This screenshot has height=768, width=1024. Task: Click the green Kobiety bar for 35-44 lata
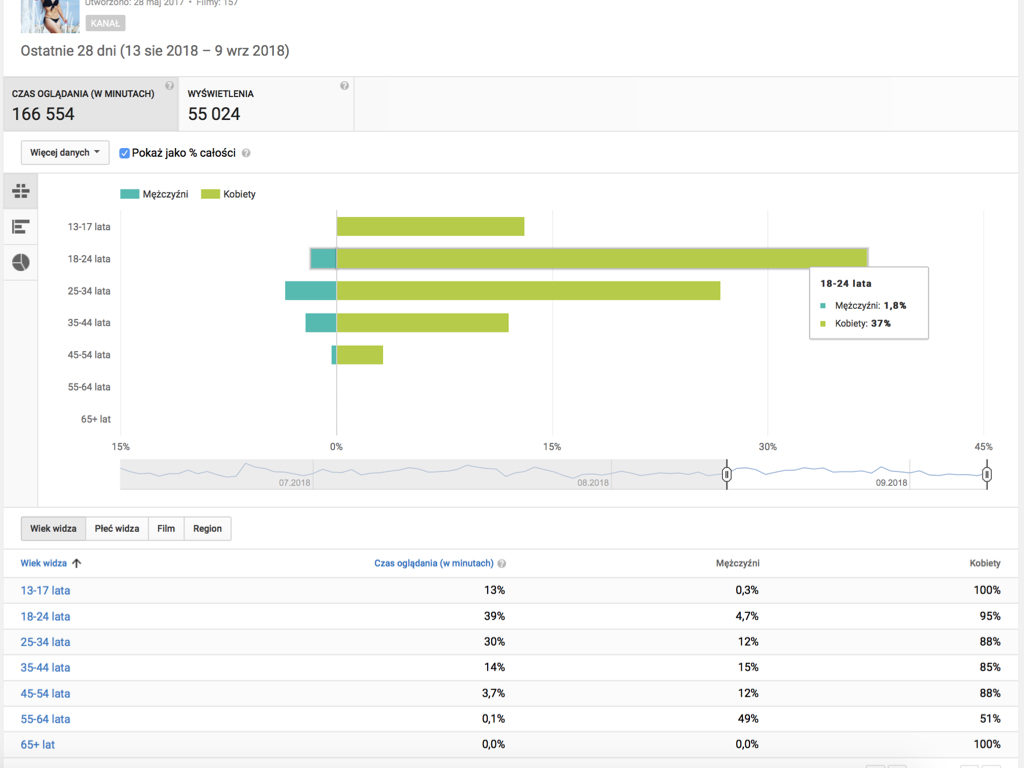[423, 323]
